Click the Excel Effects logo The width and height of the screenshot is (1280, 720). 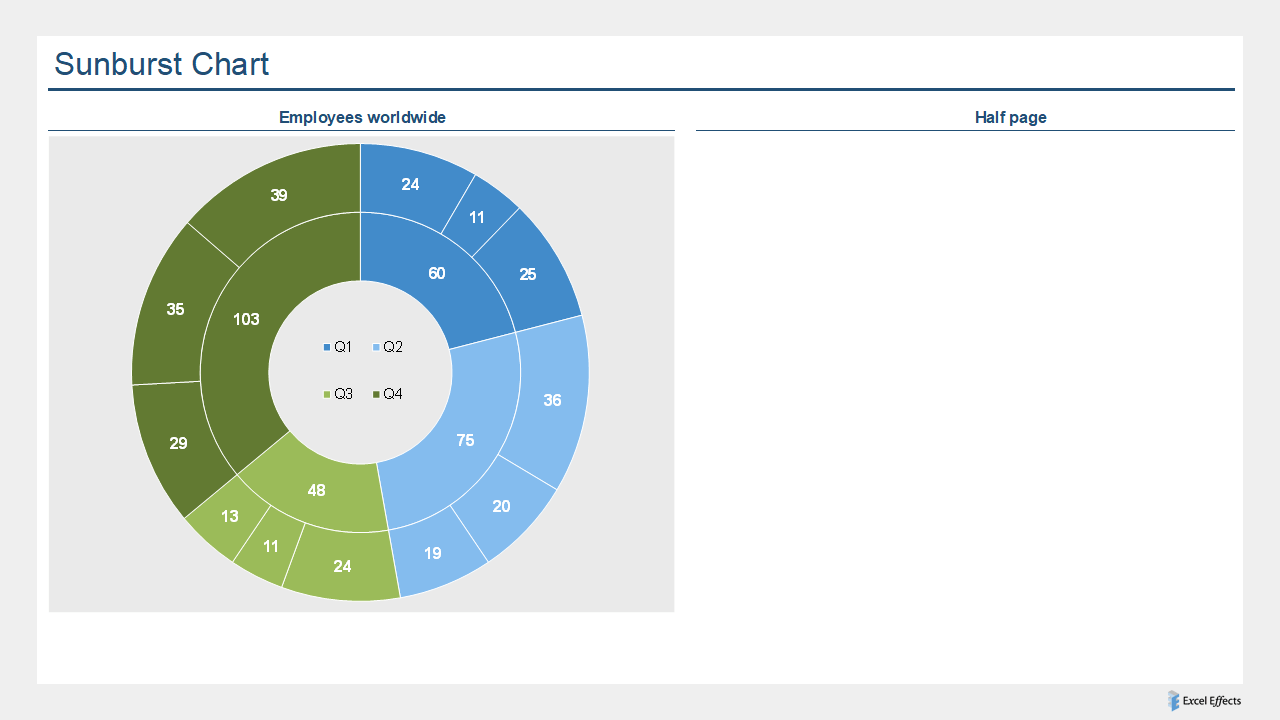pyautogui.click(x=1172, y=701)
